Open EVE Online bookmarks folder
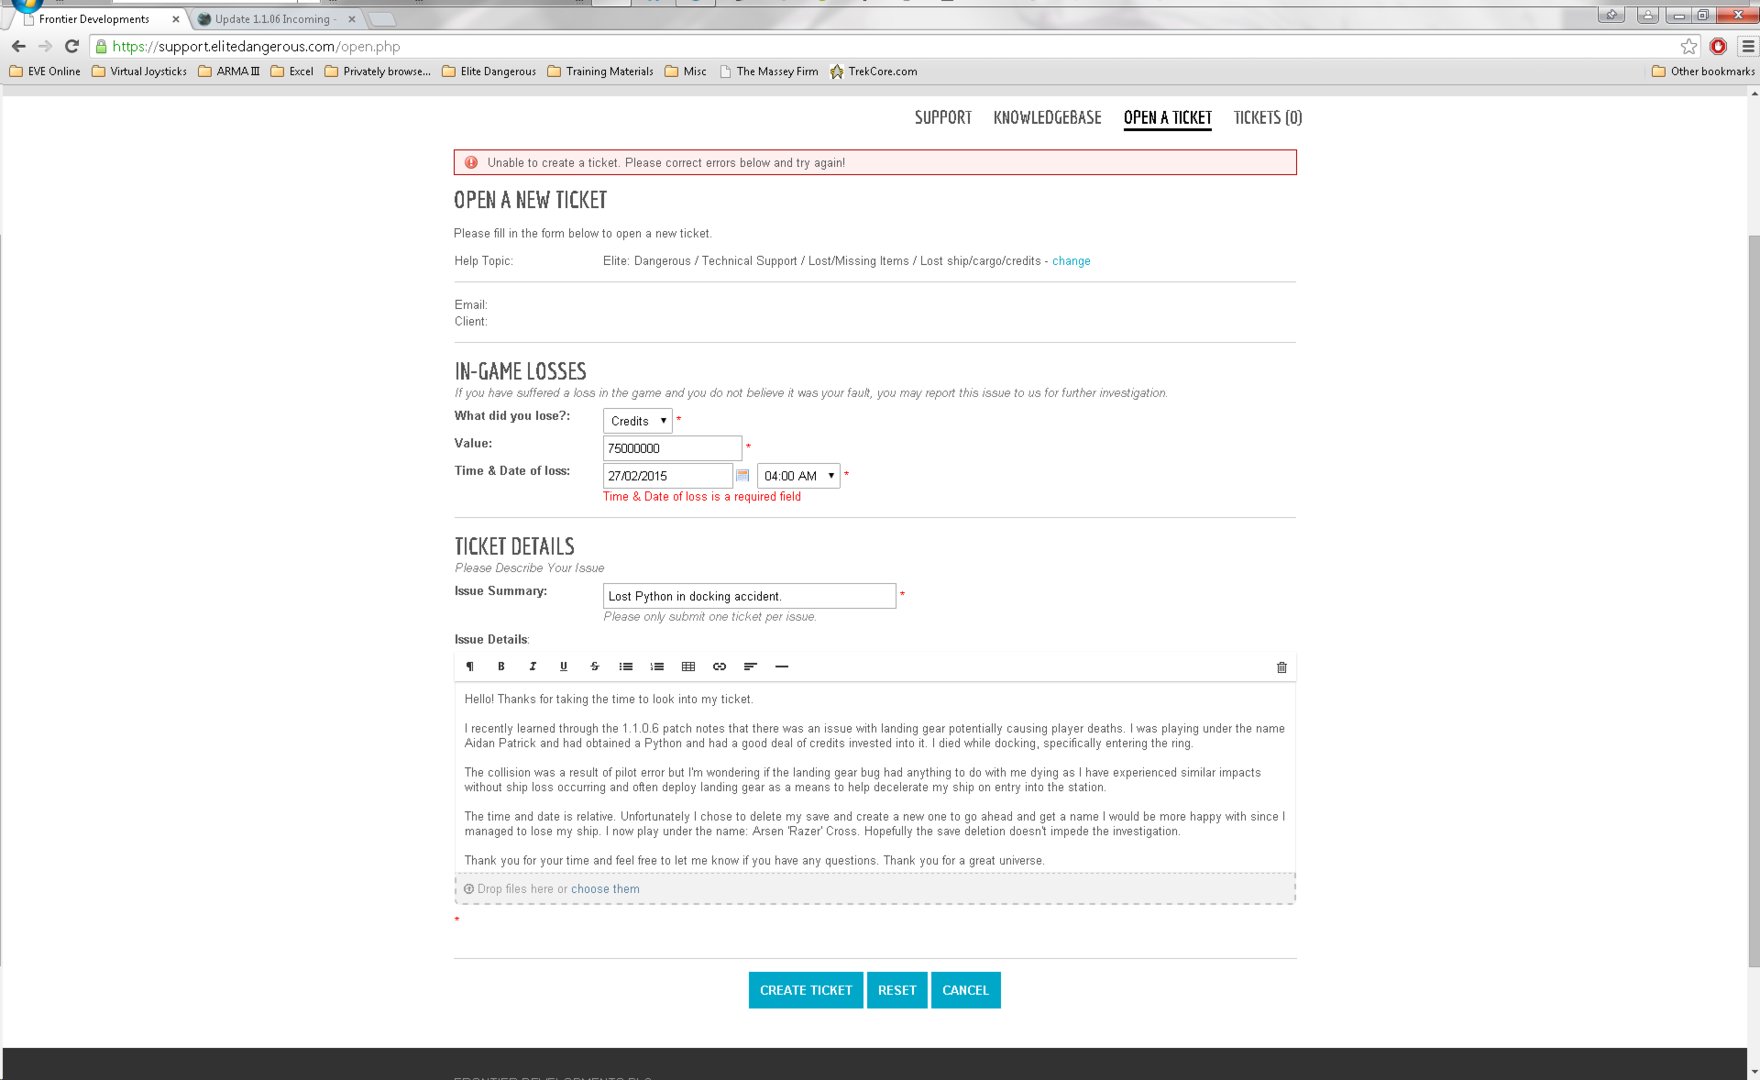The image size is (1760, 1080). click(45, 72)
